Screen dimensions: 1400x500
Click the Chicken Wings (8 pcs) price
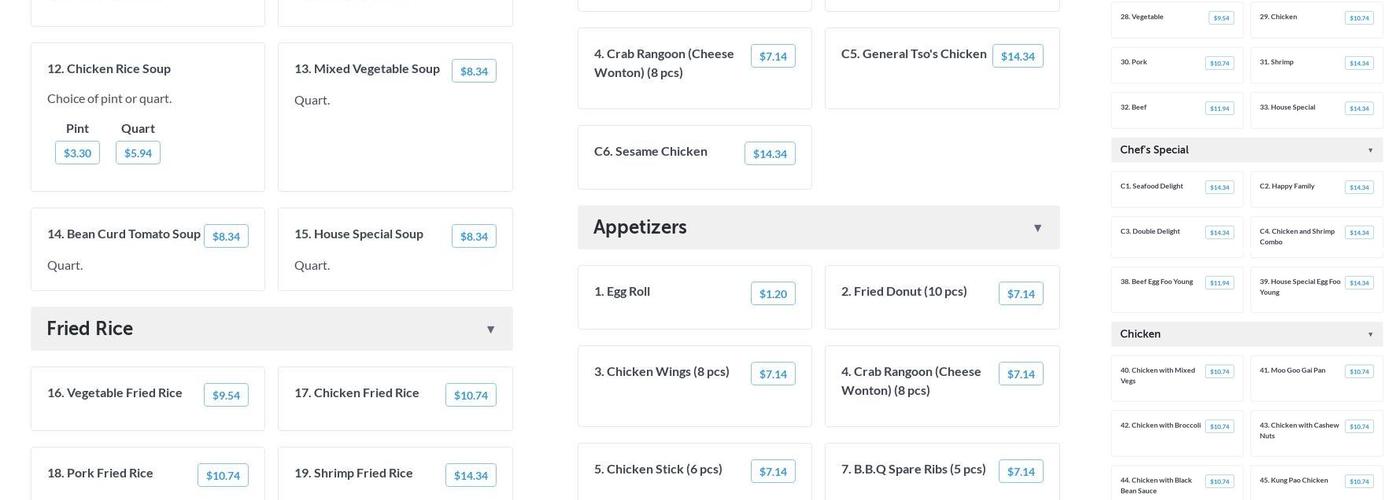pos(773,374)
